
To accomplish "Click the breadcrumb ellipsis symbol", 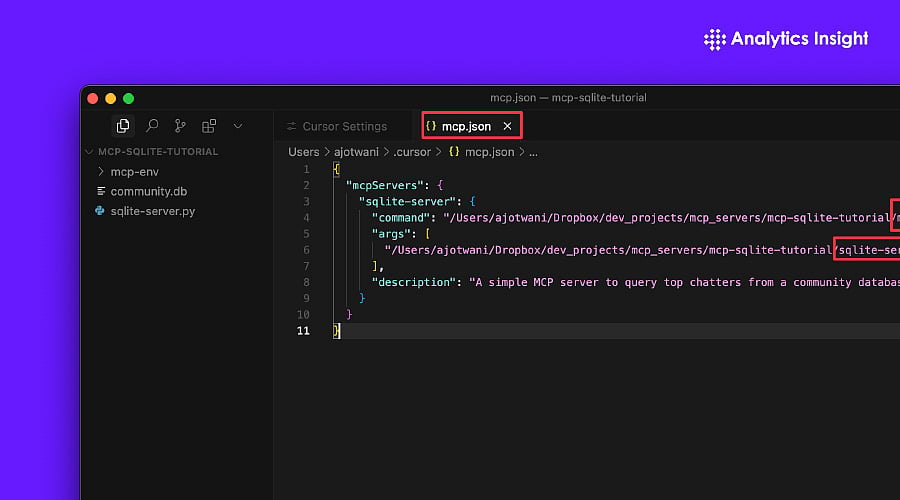I will tap(533, 153).
